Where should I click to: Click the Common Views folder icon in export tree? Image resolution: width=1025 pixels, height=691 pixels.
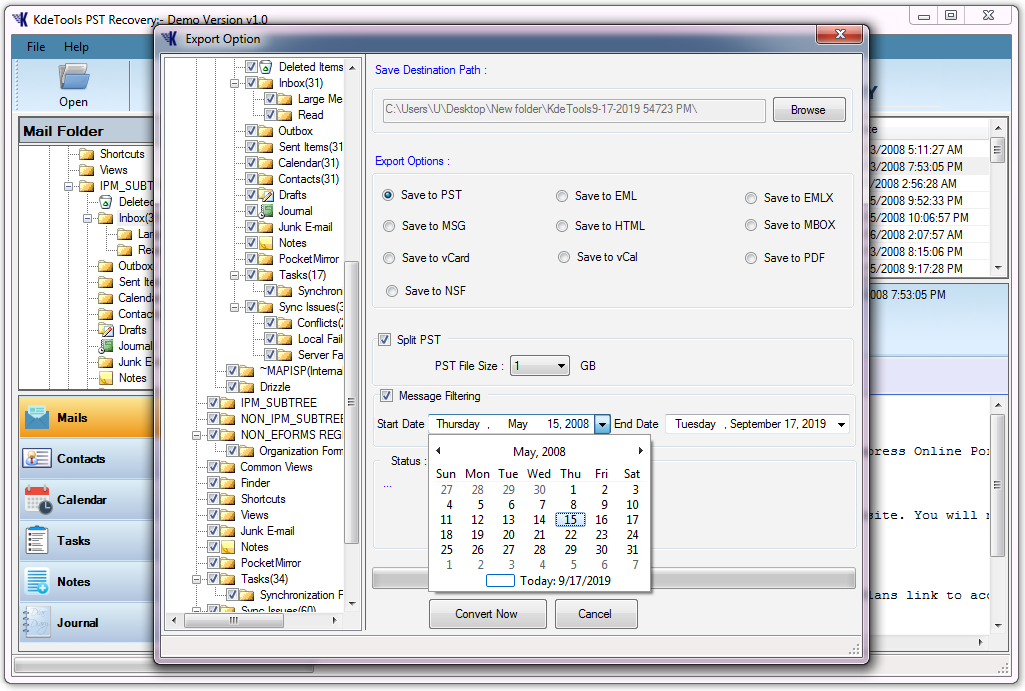point(227,467)
